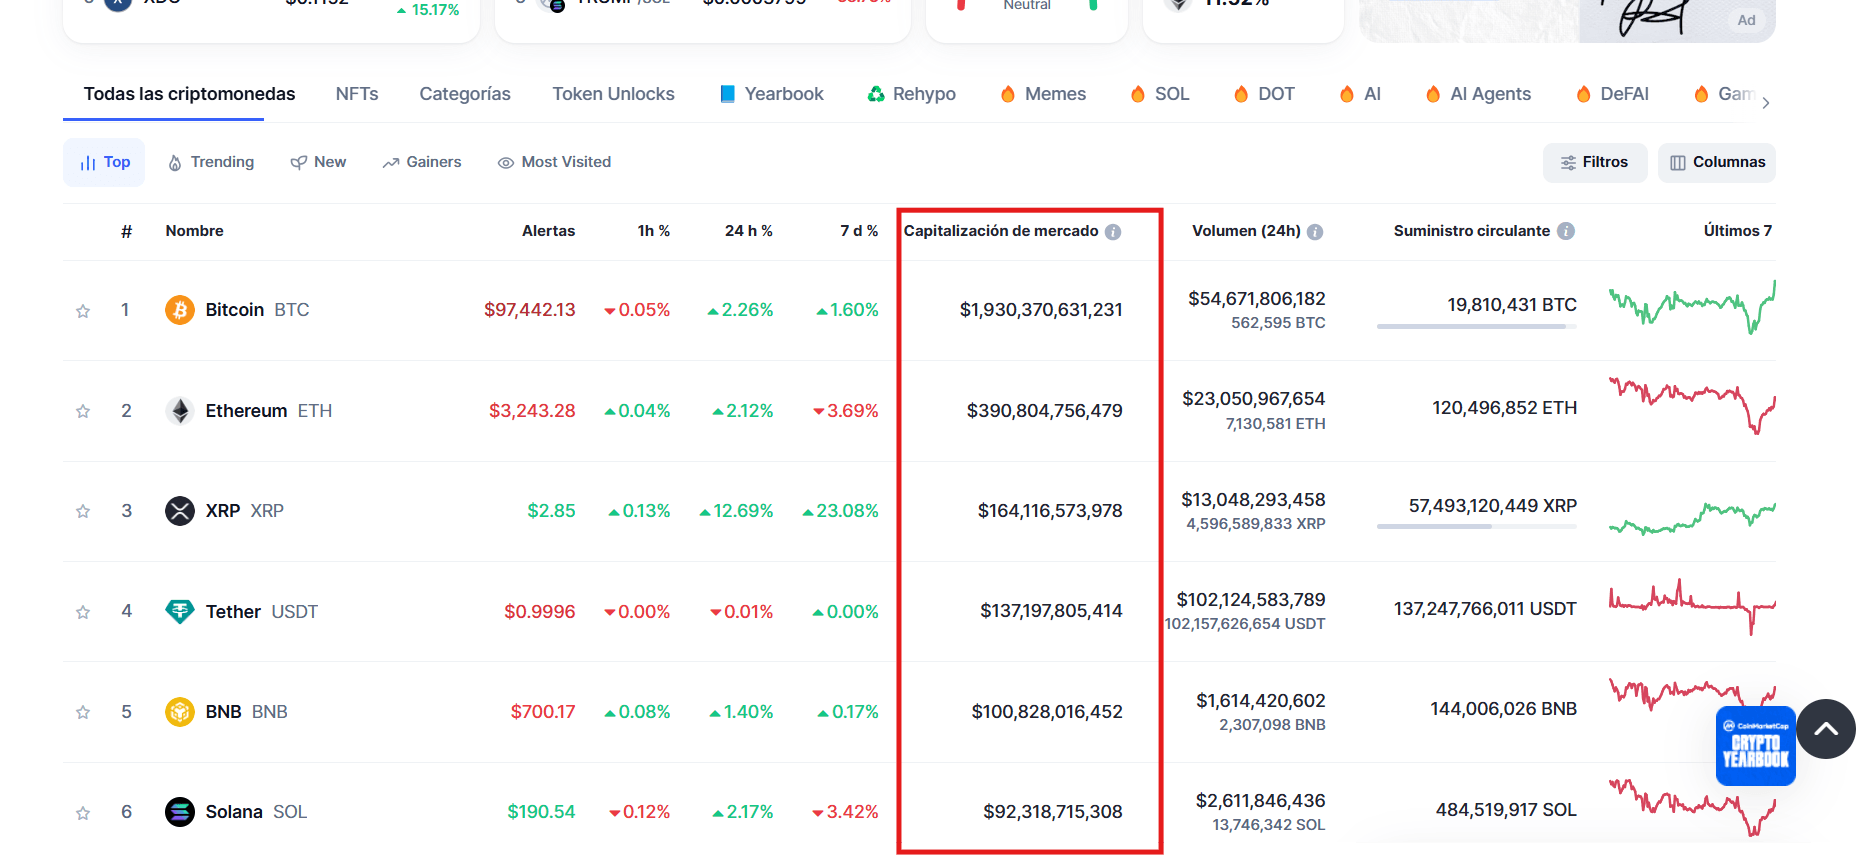Screen dimensions: 1861x855
Task: Click Ethereum market cap $390,804,756,479
Action: pyautogui.click(x=1045, y=411)
